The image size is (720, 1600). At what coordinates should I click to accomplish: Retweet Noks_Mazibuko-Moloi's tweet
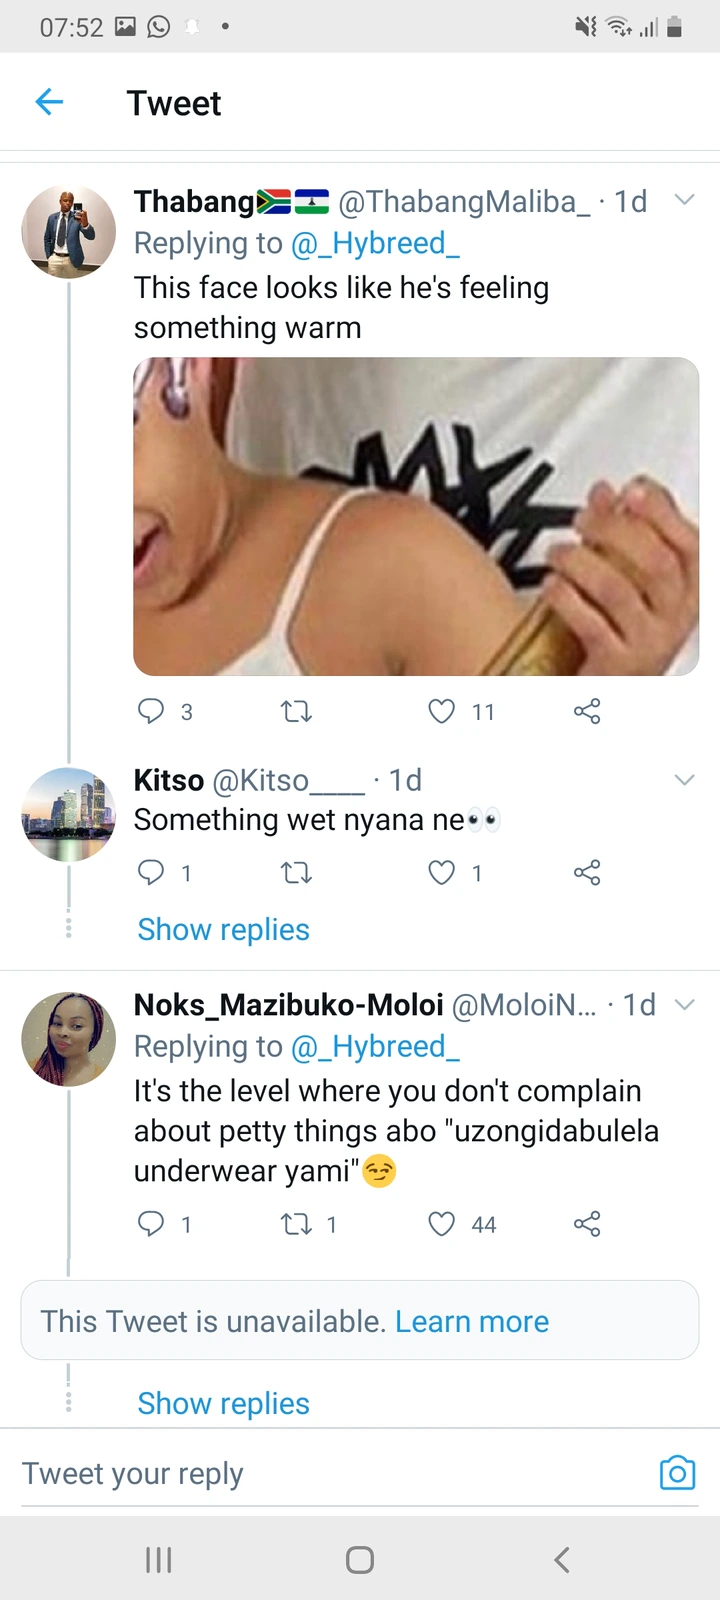(296, 1224)
